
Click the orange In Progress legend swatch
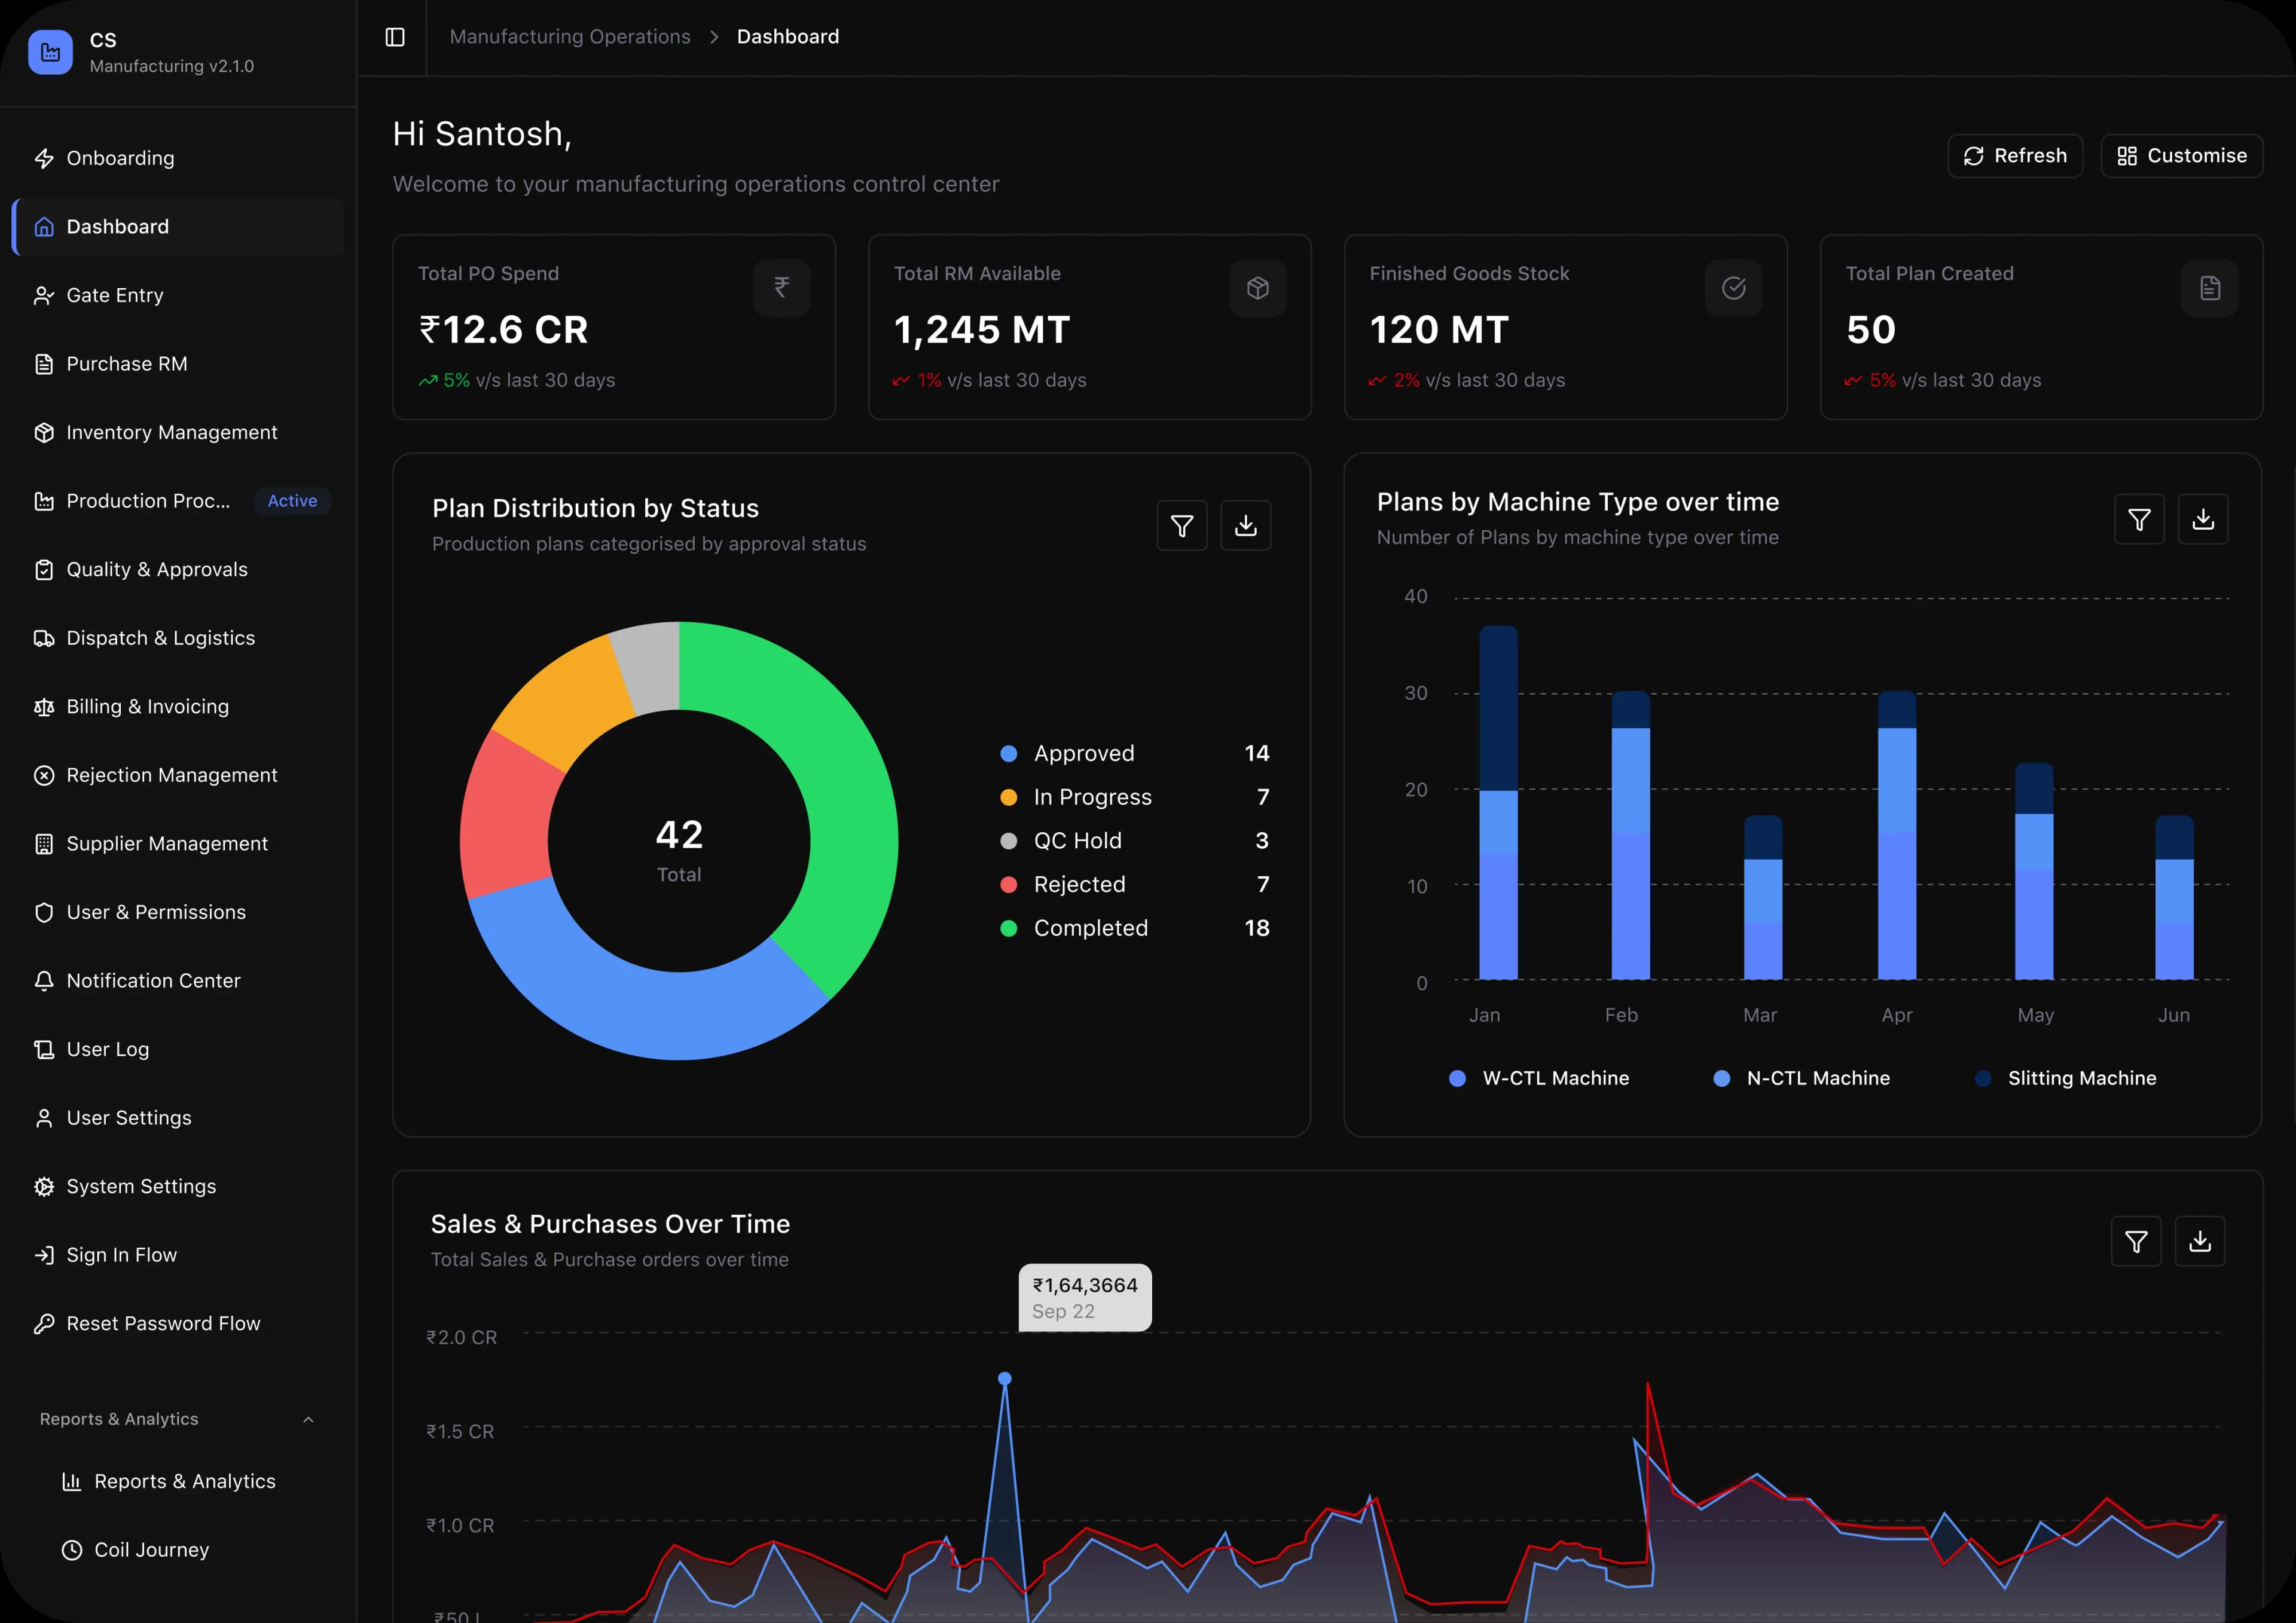tap(1008, 797)
